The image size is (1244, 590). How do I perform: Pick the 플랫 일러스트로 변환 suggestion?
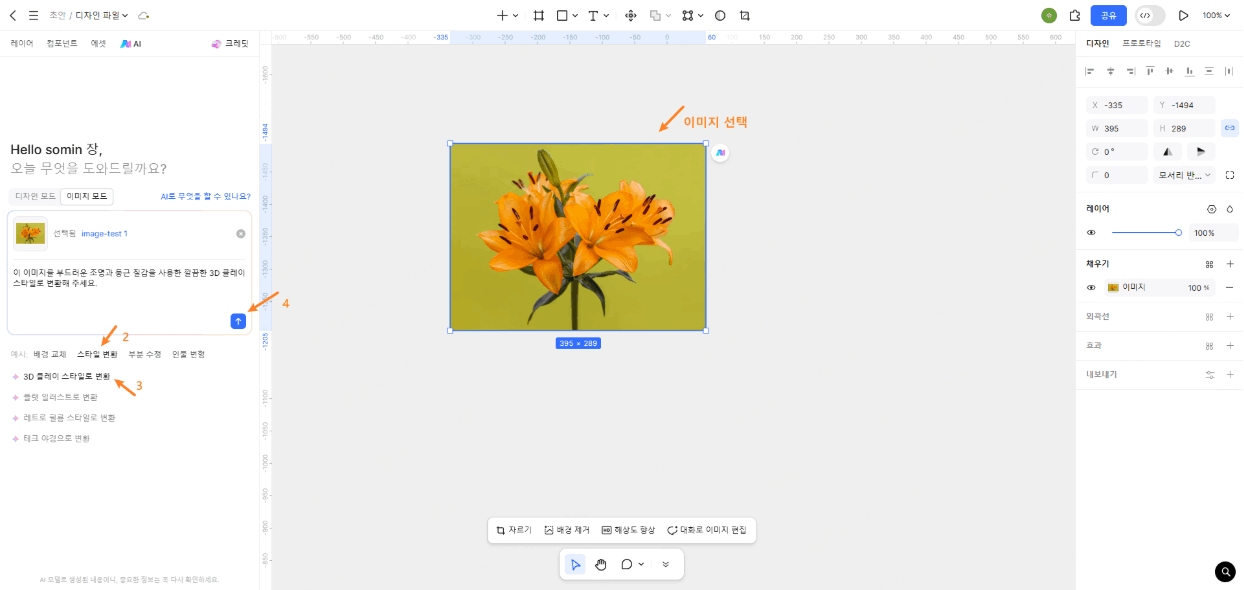coord(55,397)
